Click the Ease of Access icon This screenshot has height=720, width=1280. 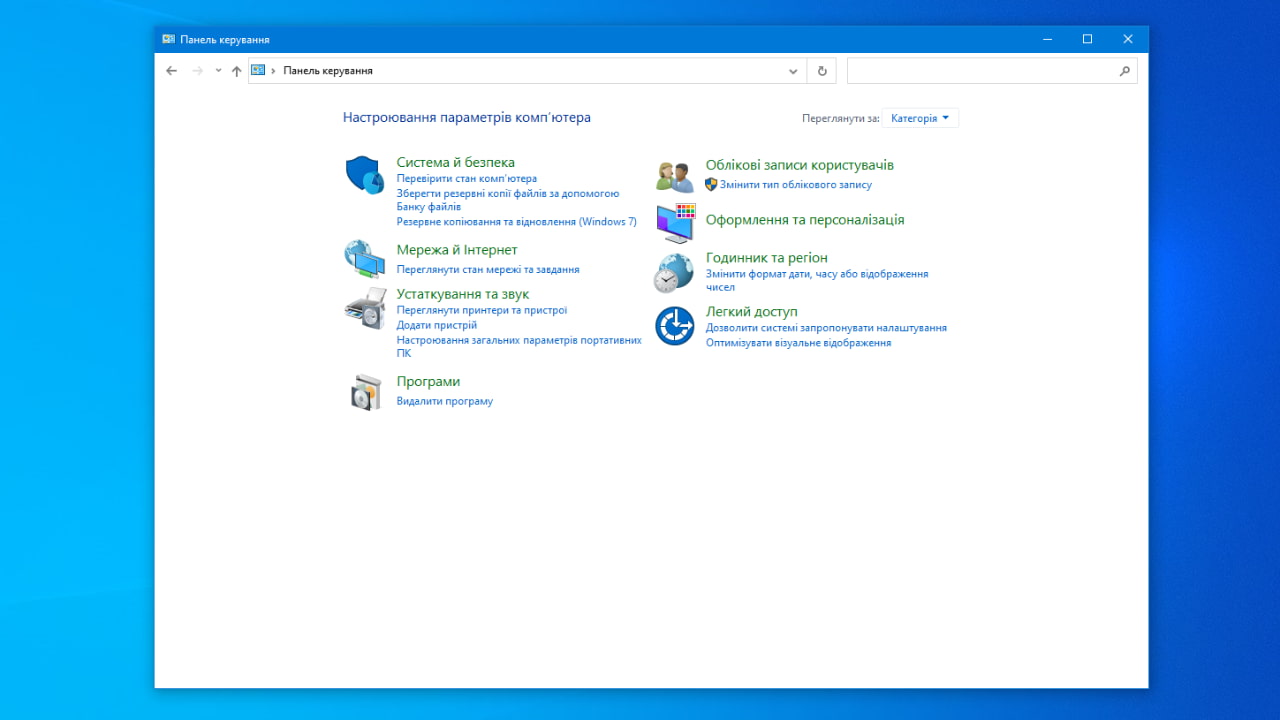pyautogui.click(x=674, y=326)
